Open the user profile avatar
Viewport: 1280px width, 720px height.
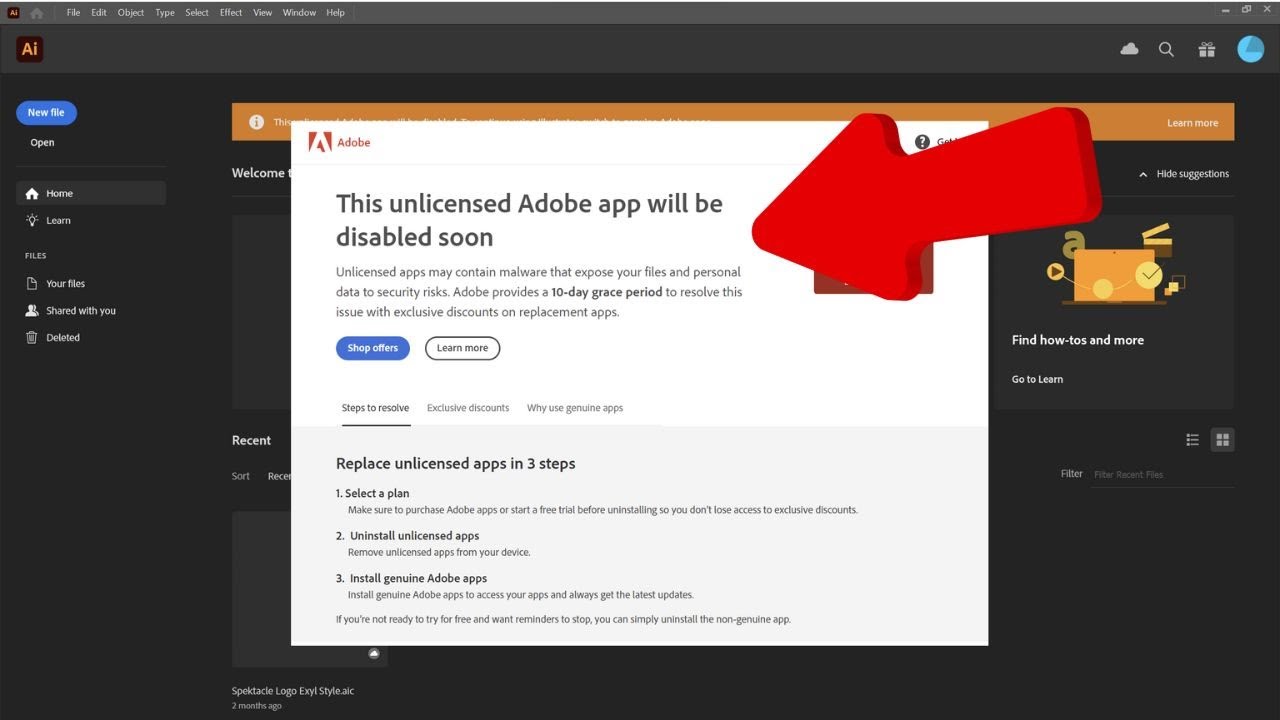click(x=1251, y=49)
